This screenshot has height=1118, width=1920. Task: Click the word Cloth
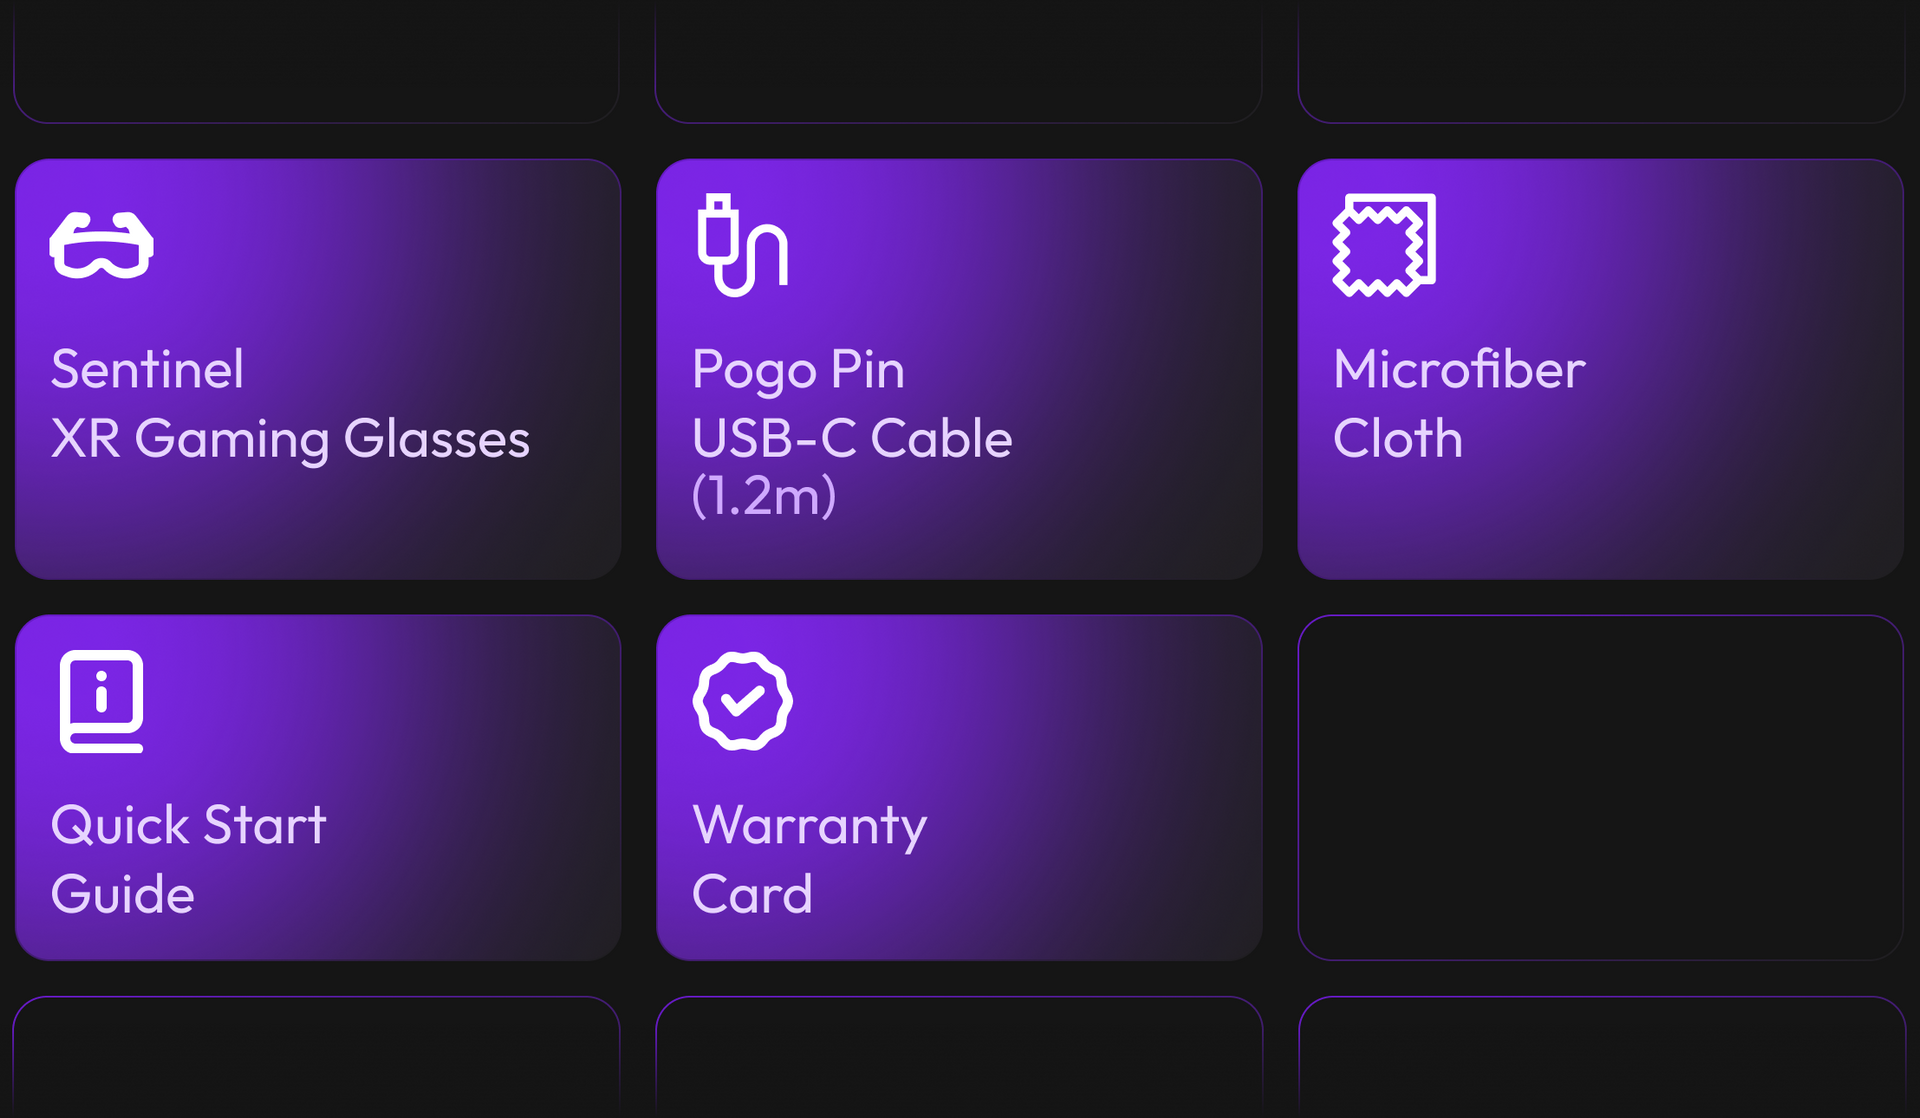point(1398,438)
